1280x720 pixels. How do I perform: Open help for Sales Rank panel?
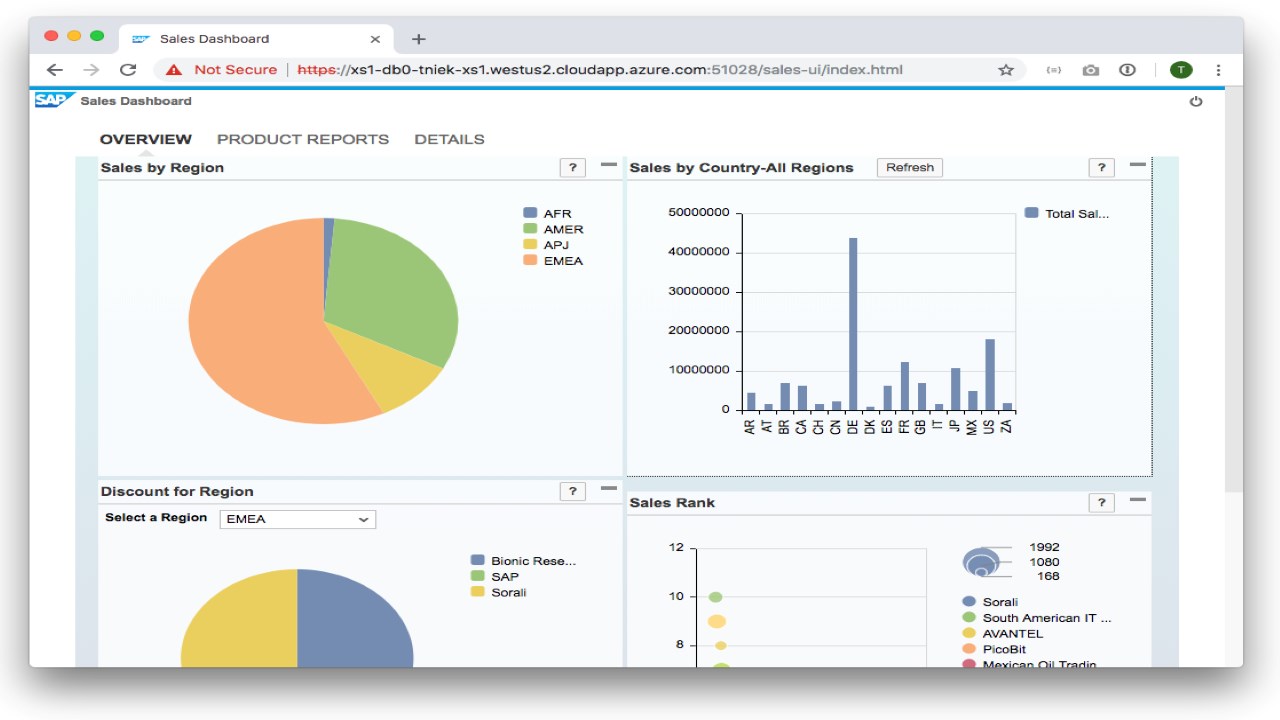(1101, 502)
